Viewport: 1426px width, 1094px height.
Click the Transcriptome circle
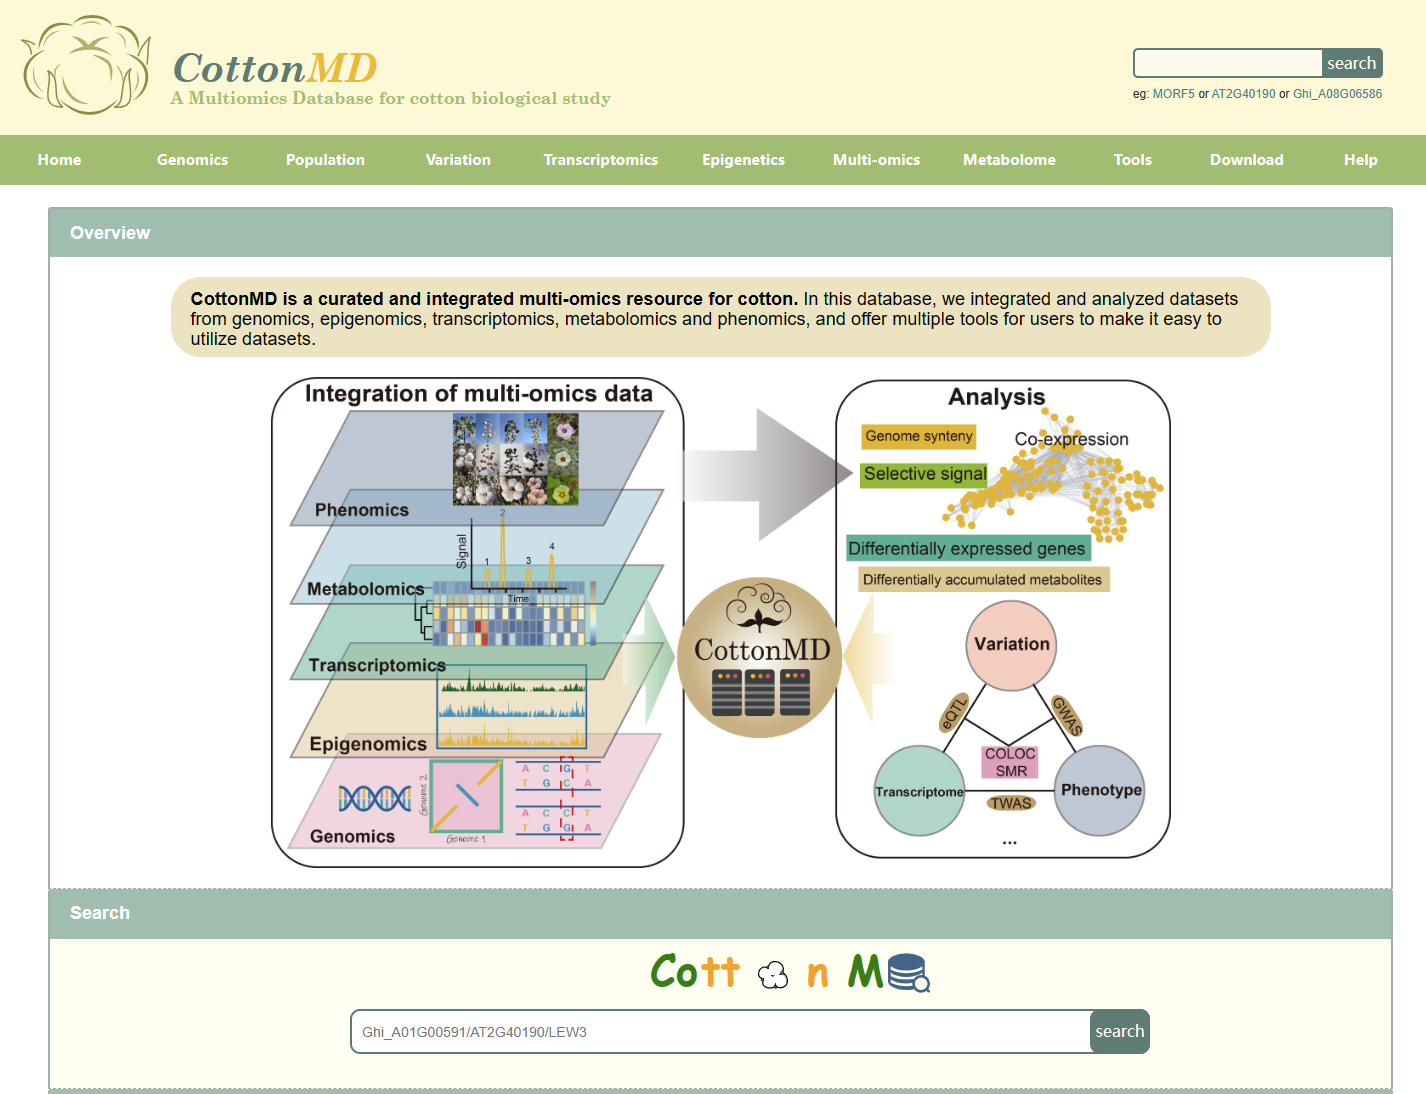(920, 791)
